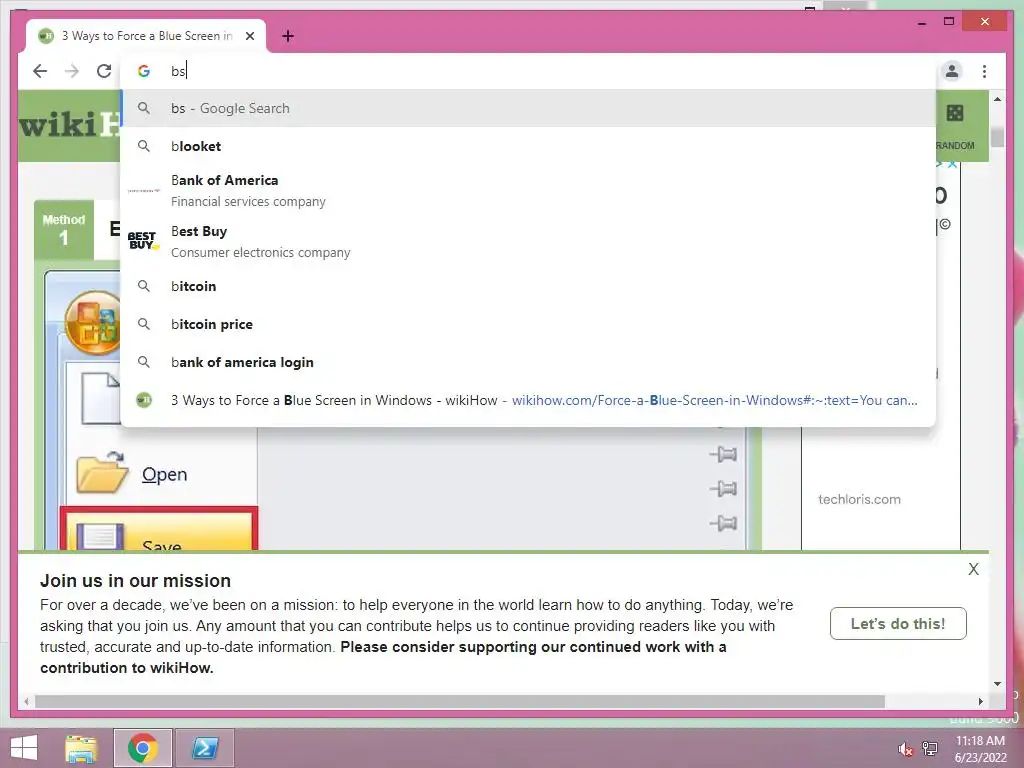Click the wikiHow logo

coord(70,124)
